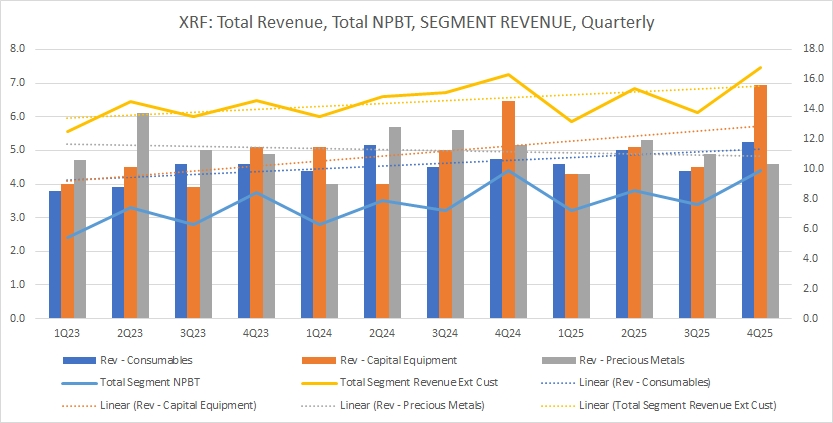Click Linear (Total Segment Revenue Ext Cust) legend entry
This screenshot has height=423, width=833.
(679, 405)
